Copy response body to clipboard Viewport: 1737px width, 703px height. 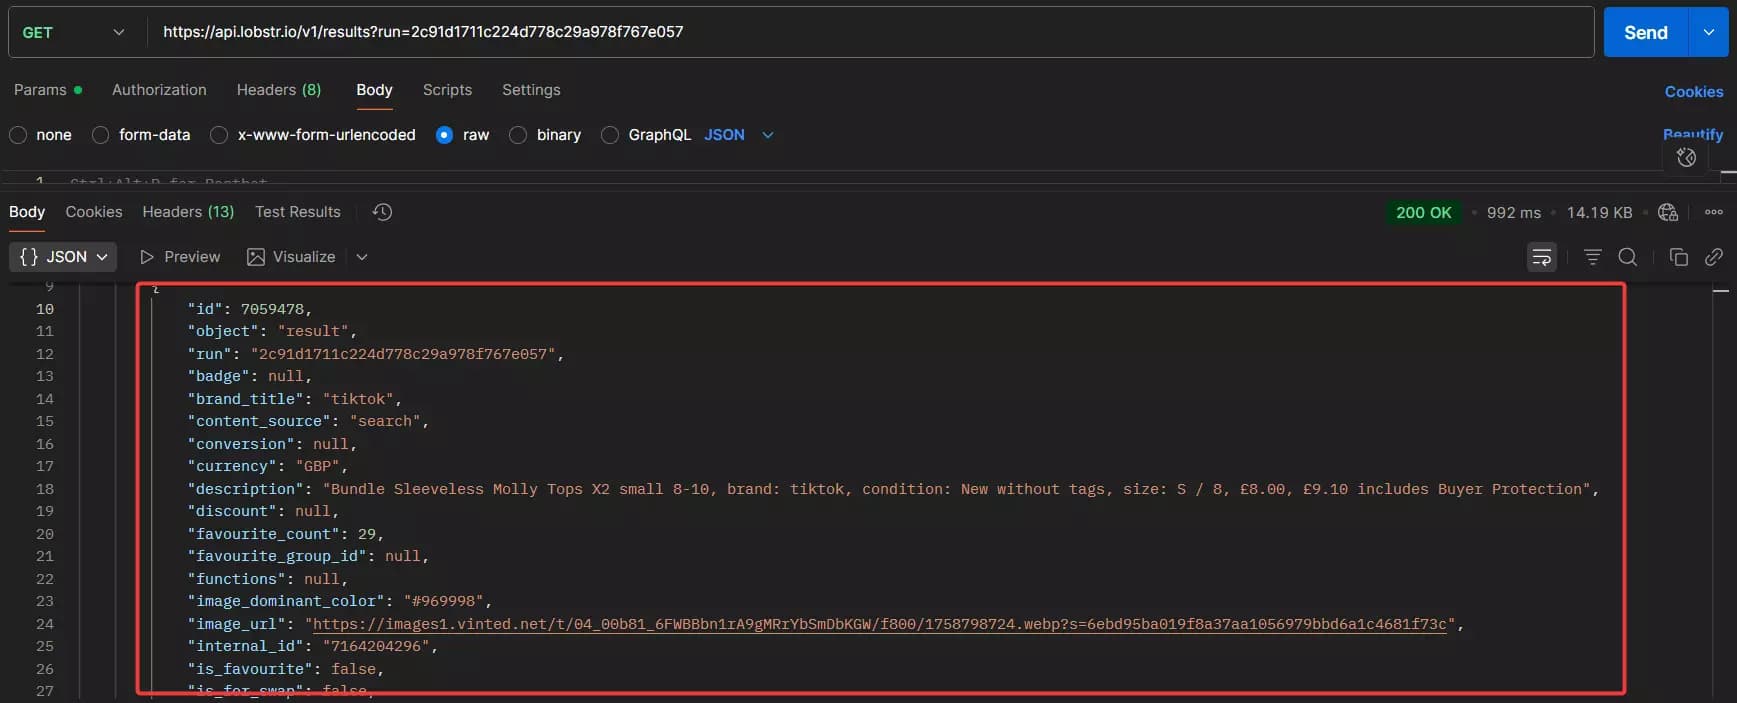pos(1679,257)
